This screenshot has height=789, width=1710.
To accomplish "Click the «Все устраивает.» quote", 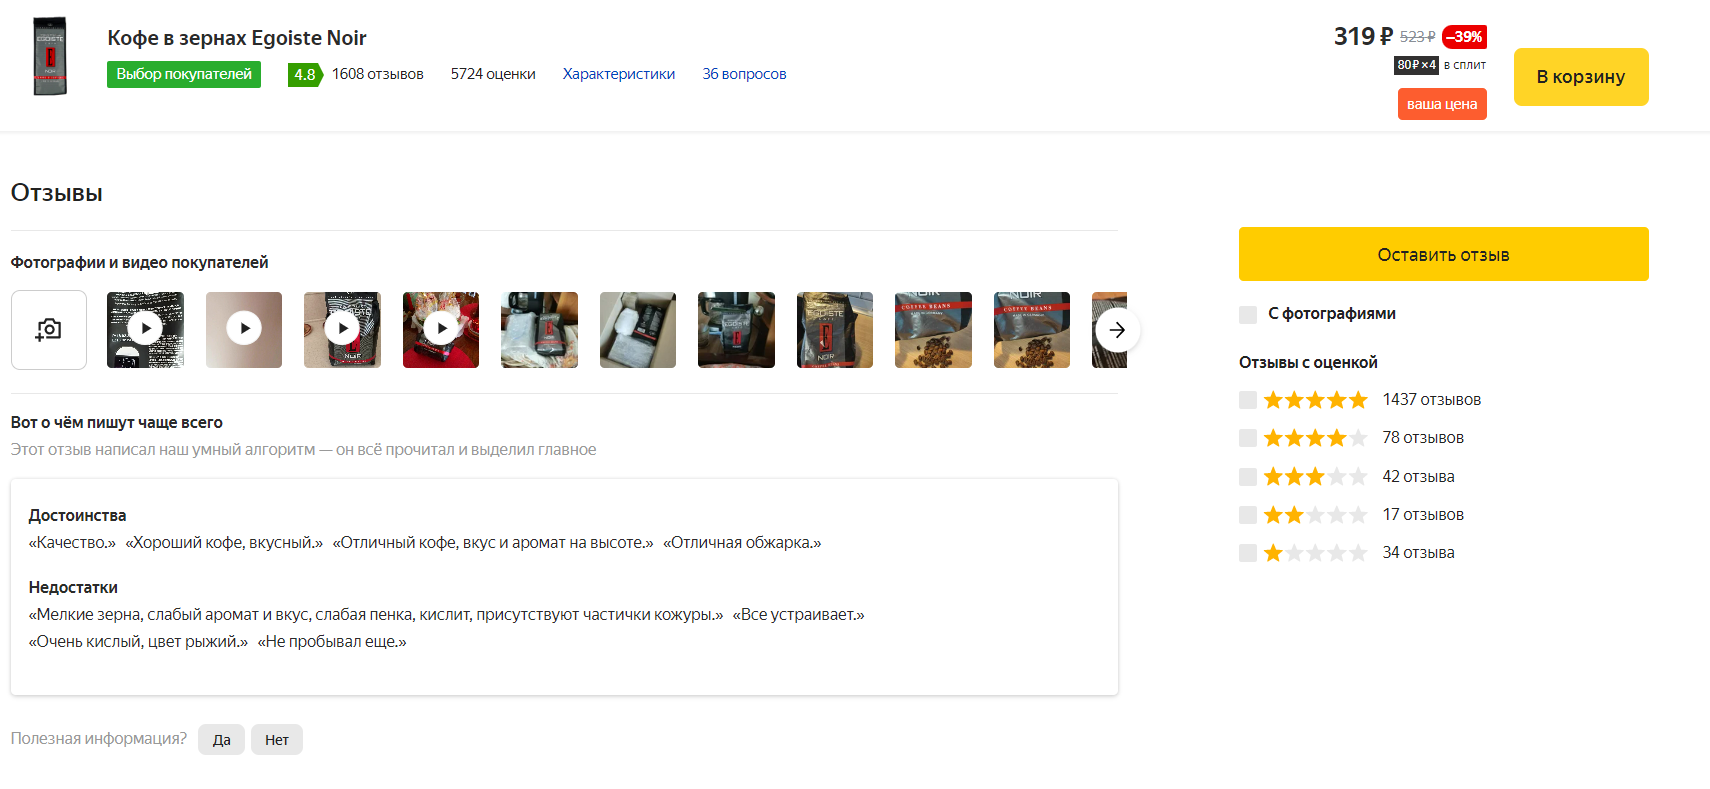I will tap(798, 615).
